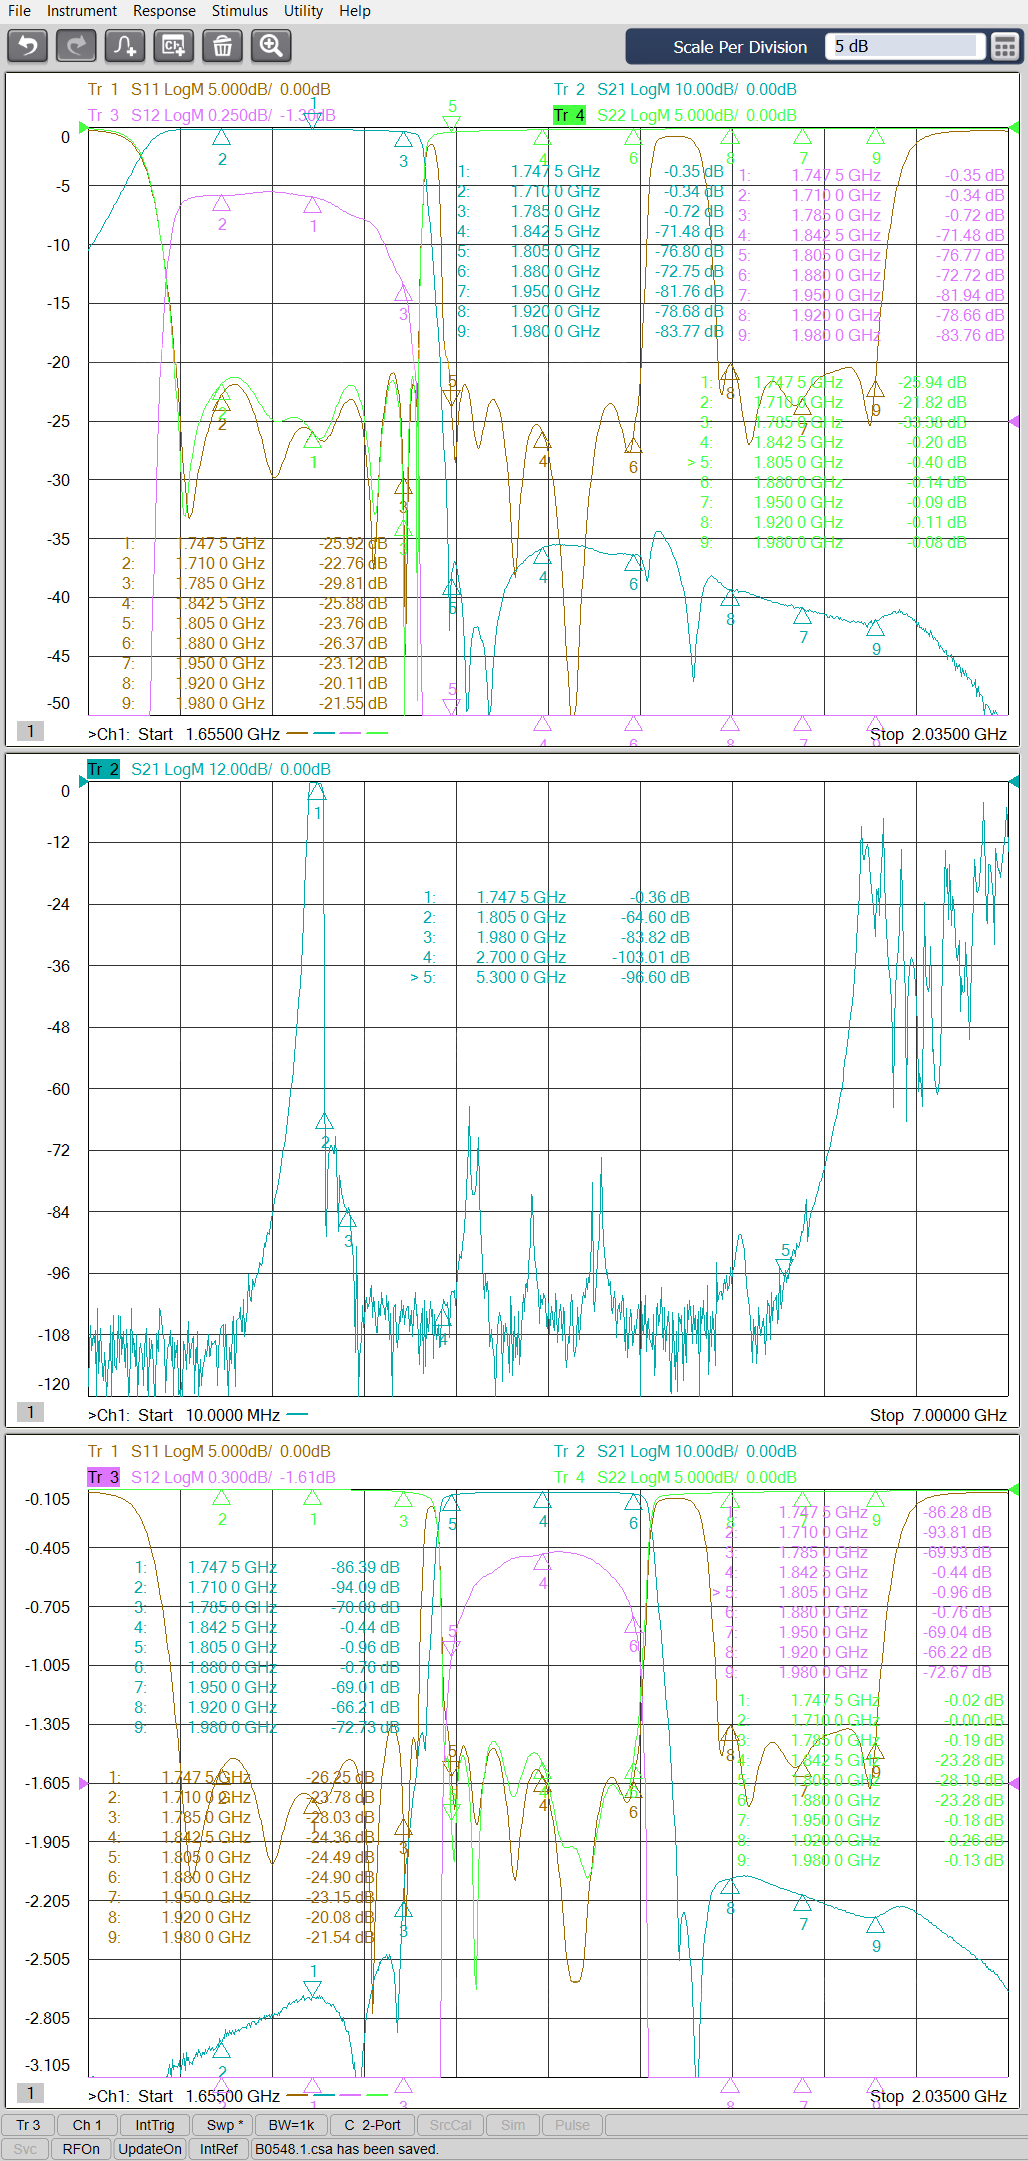Toggle the UpdateOn status button

coord(150,2149)
